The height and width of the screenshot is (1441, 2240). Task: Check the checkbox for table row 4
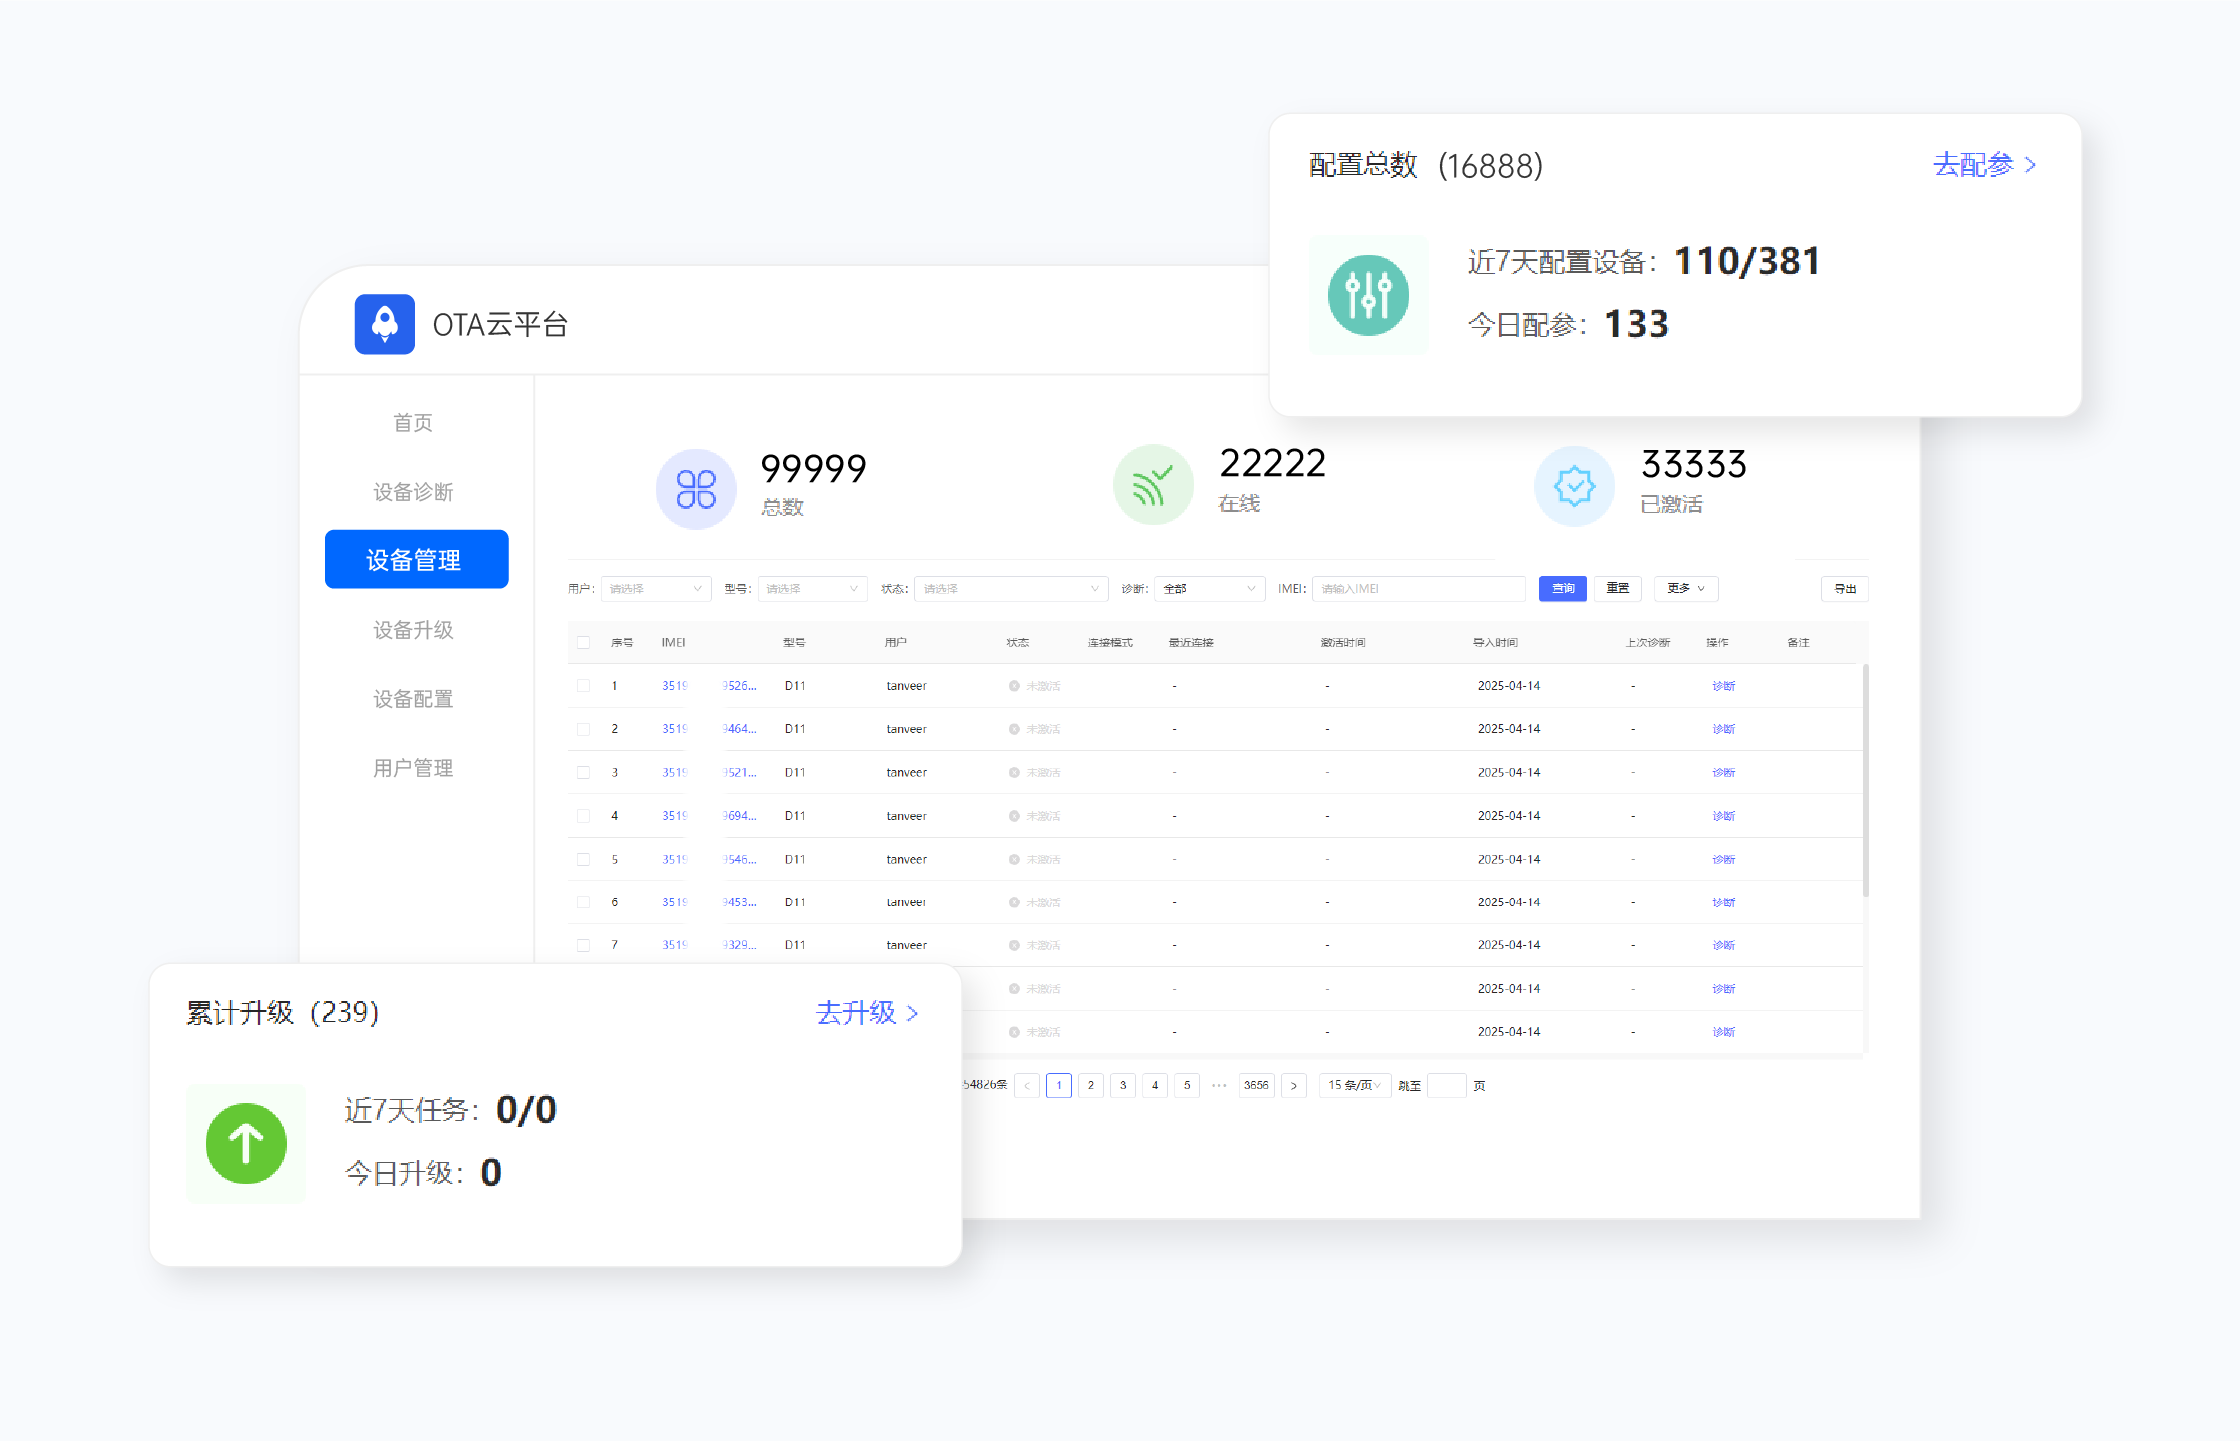584,815
